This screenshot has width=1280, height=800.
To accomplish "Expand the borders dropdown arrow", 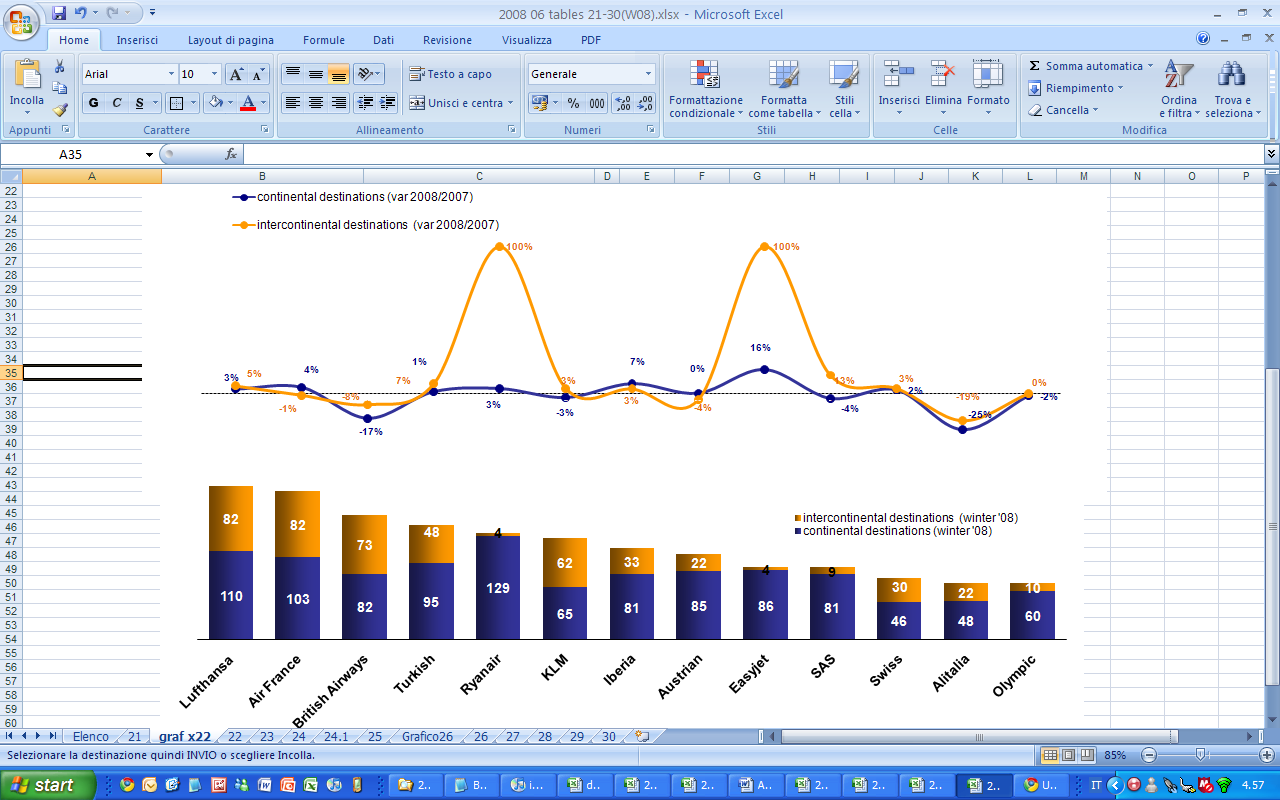I will tap(193, 102).
